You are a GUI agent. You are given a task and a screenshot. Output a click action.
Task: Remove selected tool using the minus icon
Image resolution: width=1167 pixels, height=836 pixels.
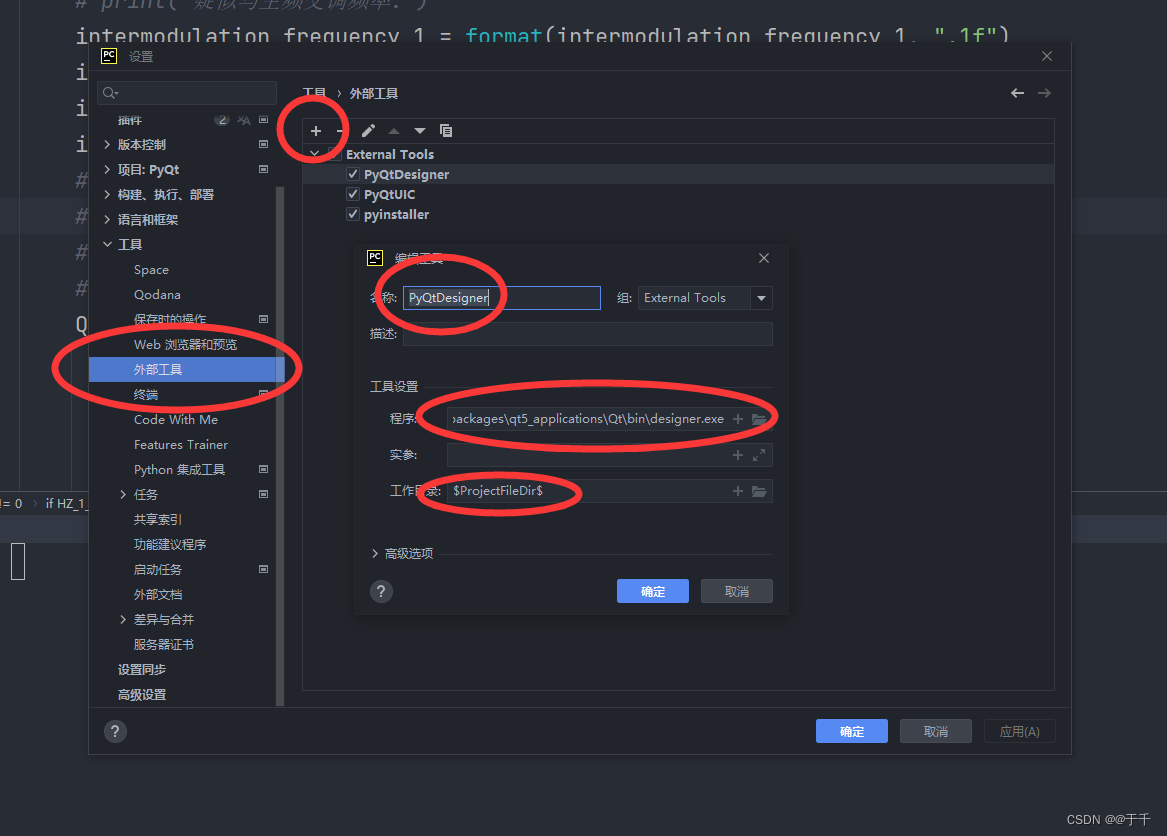click(x=342, y=130)
